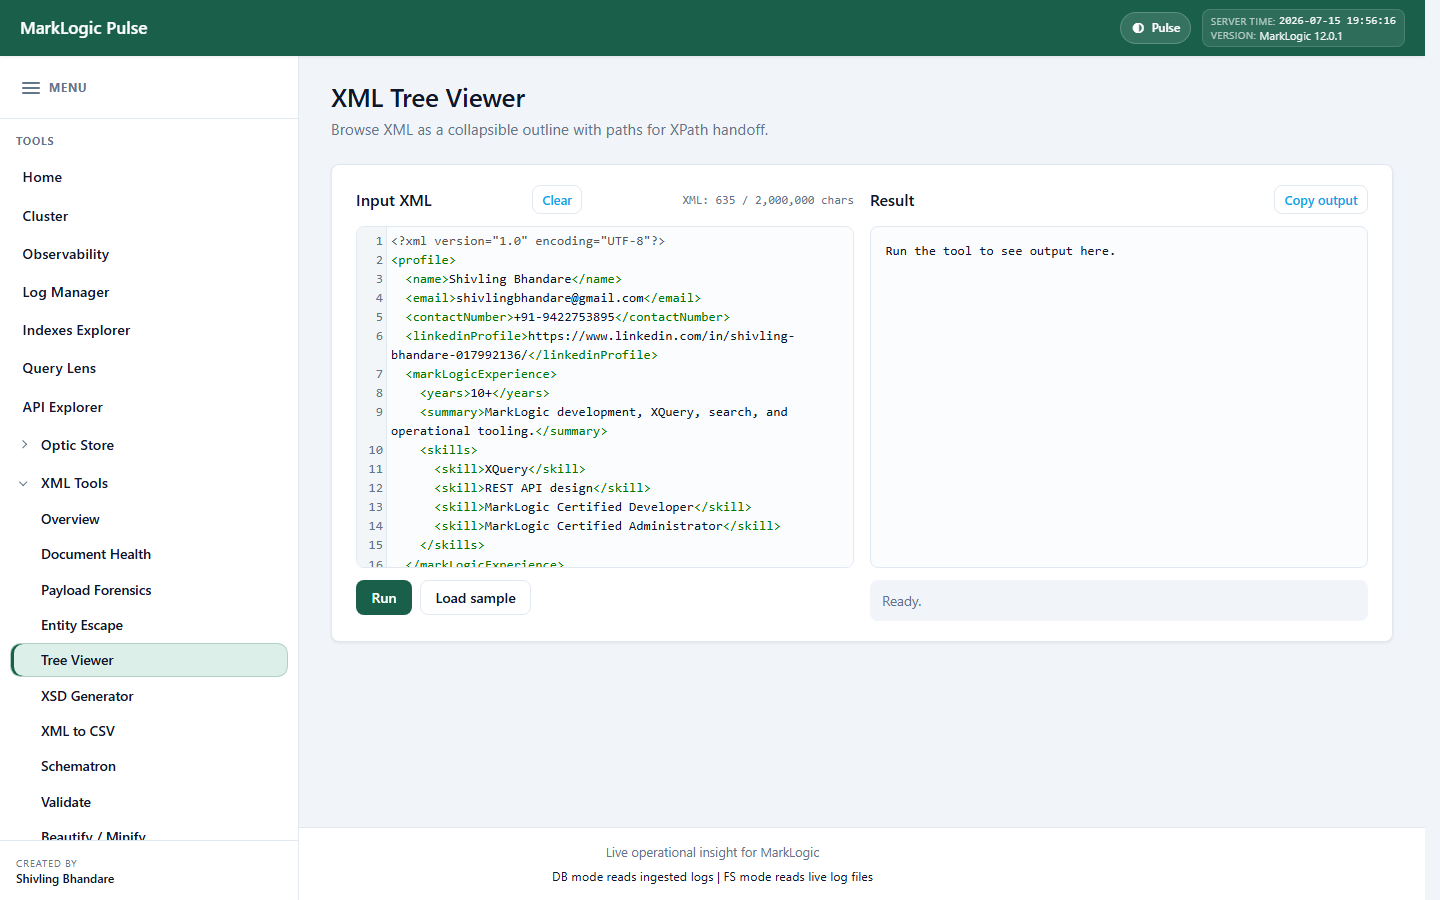Load sample XML
Viewport: 1440px width, 900px height.
coord(475,598)
